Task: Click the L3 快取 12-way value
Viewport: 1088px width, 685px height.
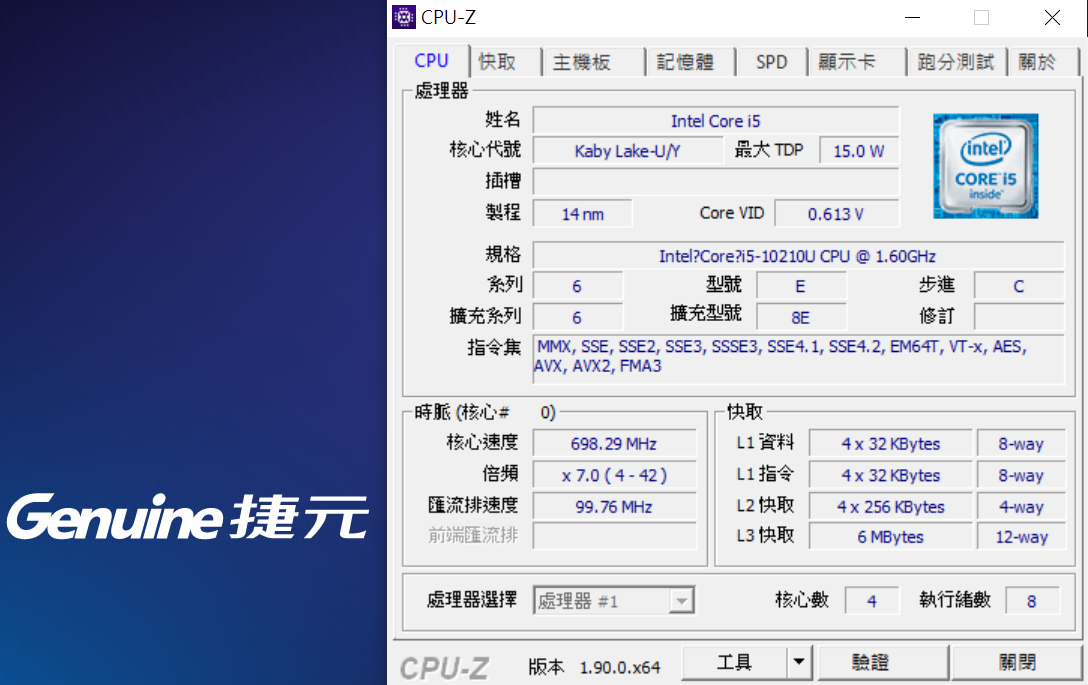Action: click(x=1021, y=536)
